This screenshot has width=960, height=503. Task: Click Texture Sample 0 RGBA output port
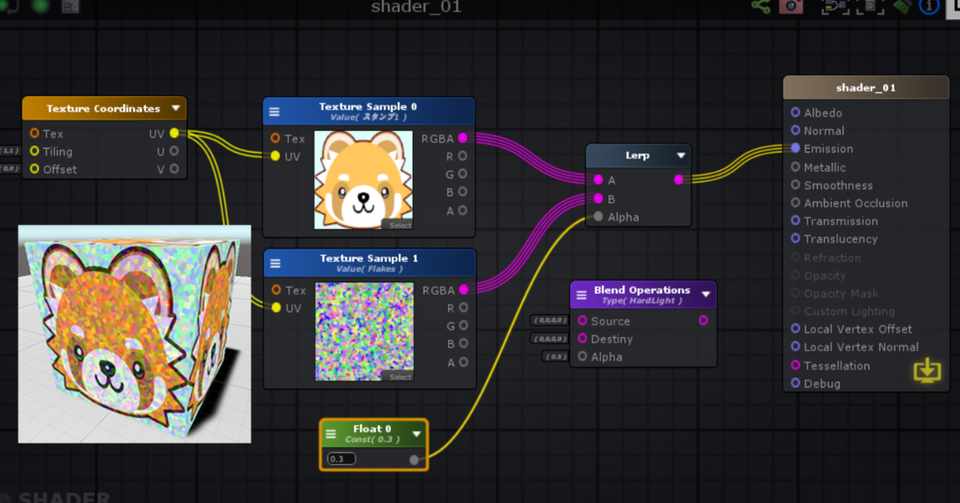463,138
